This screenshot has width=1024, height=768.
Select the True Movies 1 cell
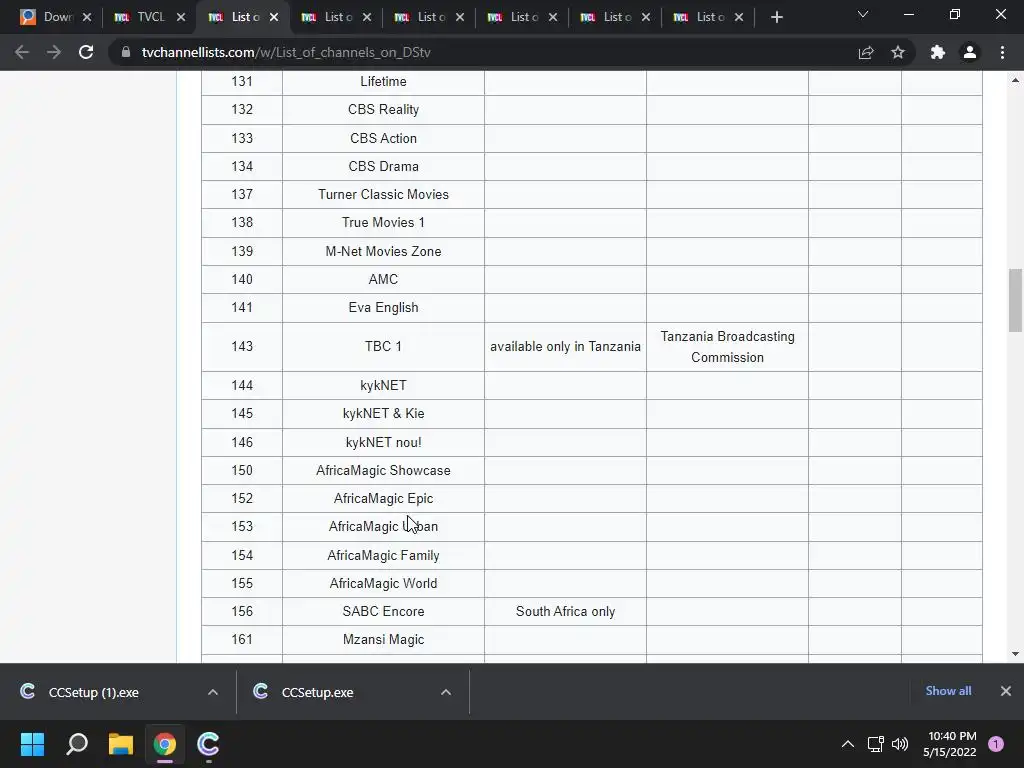pyautogui.click(x=383, y=223)
